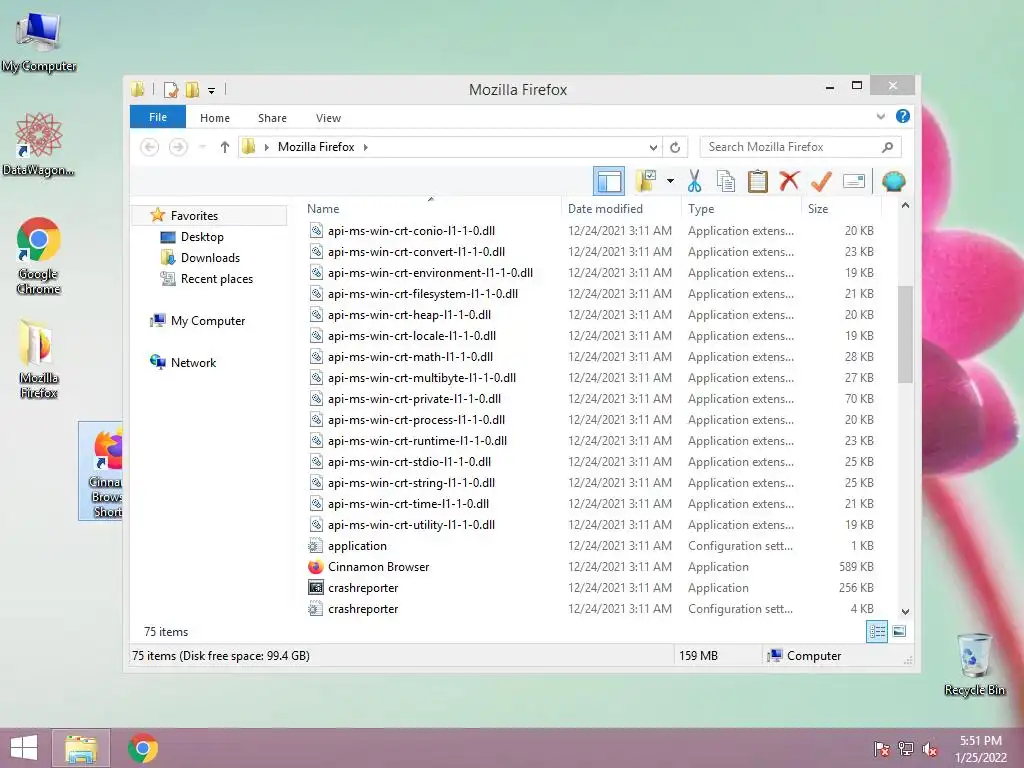
Task: Select the Recycle Bin desktop icon
Action: (974, 664)
